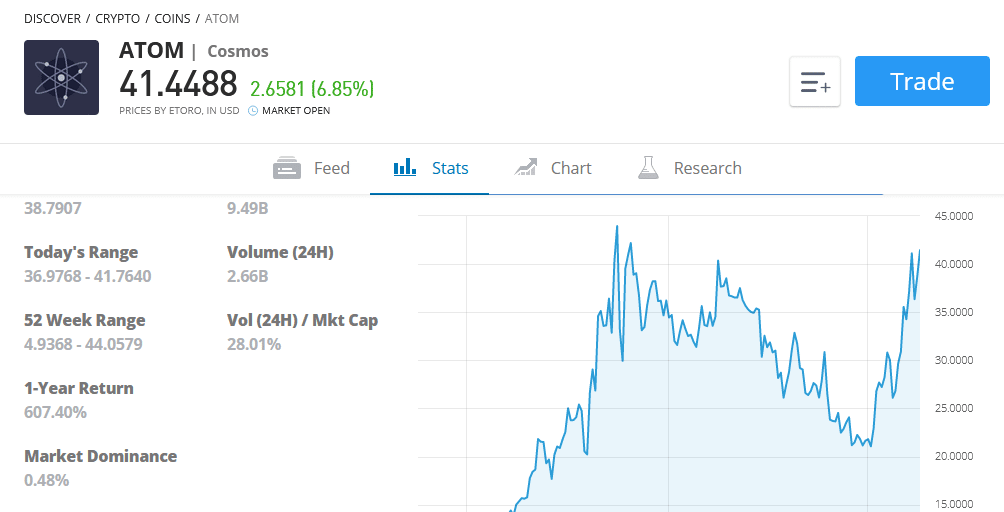Click the 45.0000 axis label
This screenshot has width=1004, height=512.
953,216
